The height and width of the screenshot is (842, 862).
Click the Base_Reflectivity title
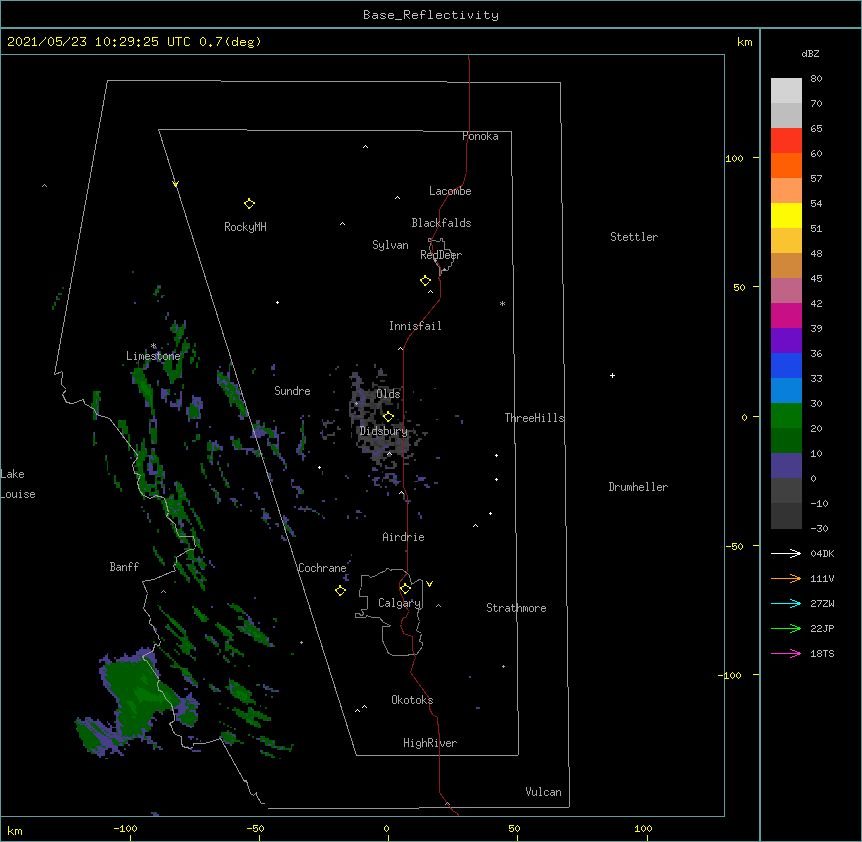click(431, 15)
